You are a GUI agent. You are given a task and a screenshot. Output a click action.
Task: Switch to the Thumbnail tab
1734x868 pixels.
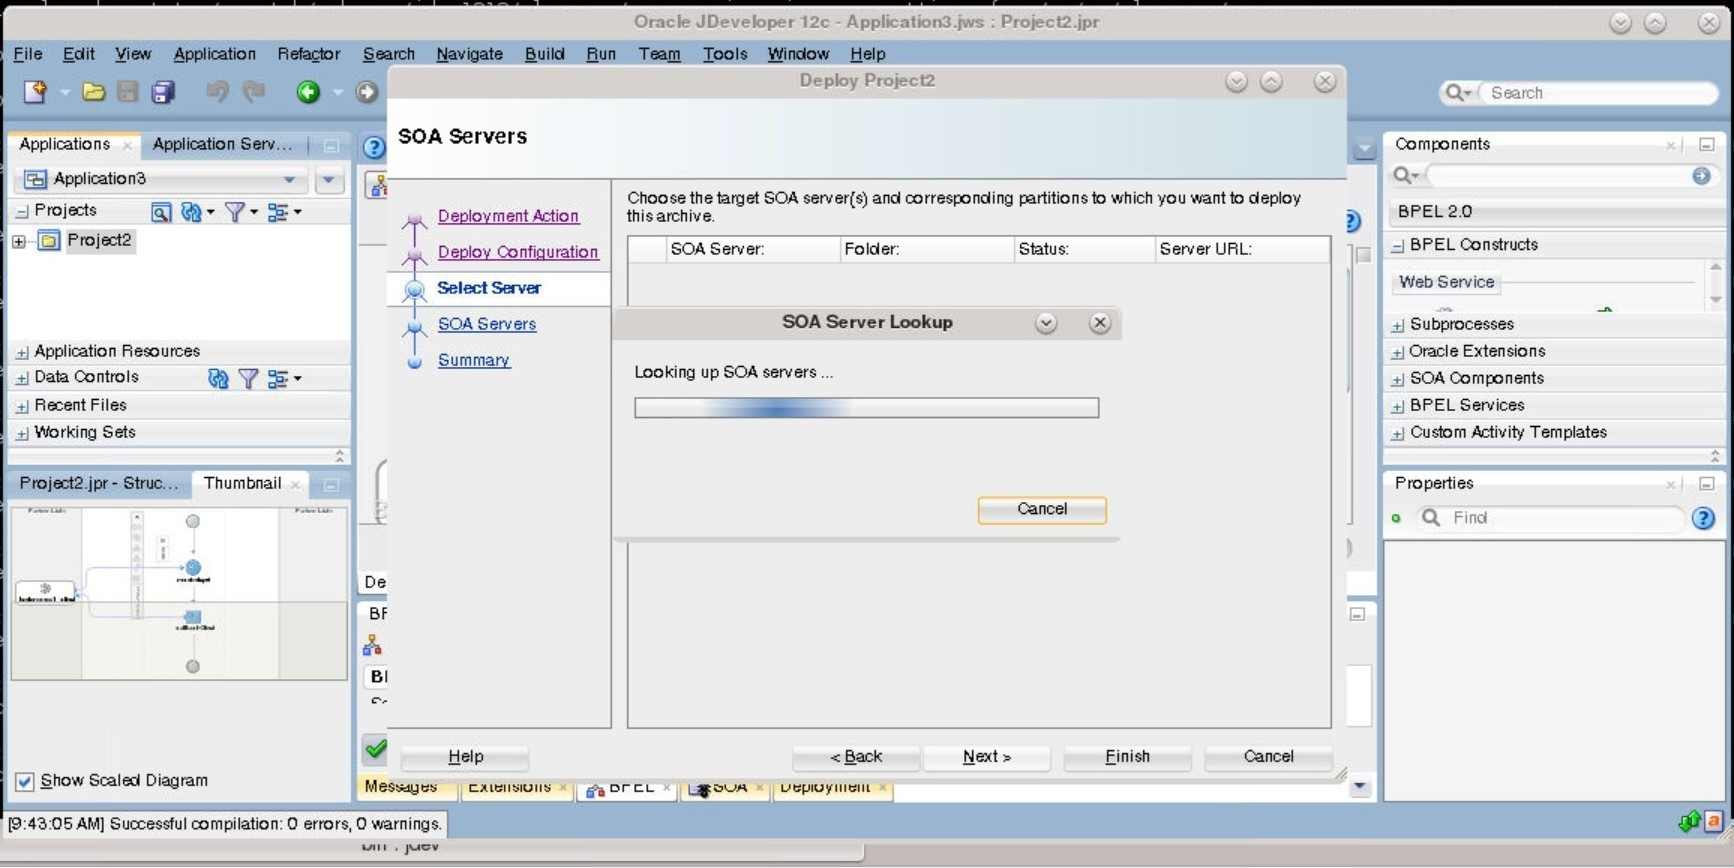(x=242, y=483)
